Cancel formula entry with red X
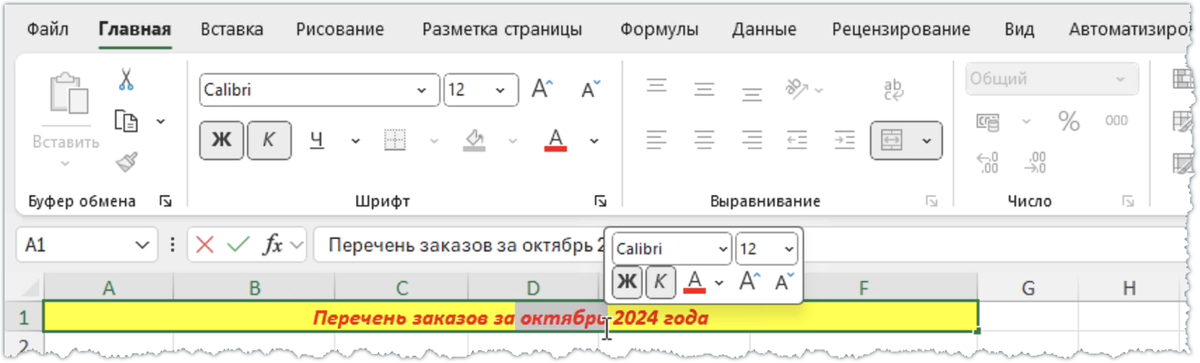 pyautogui.click(x=205, y=244)
